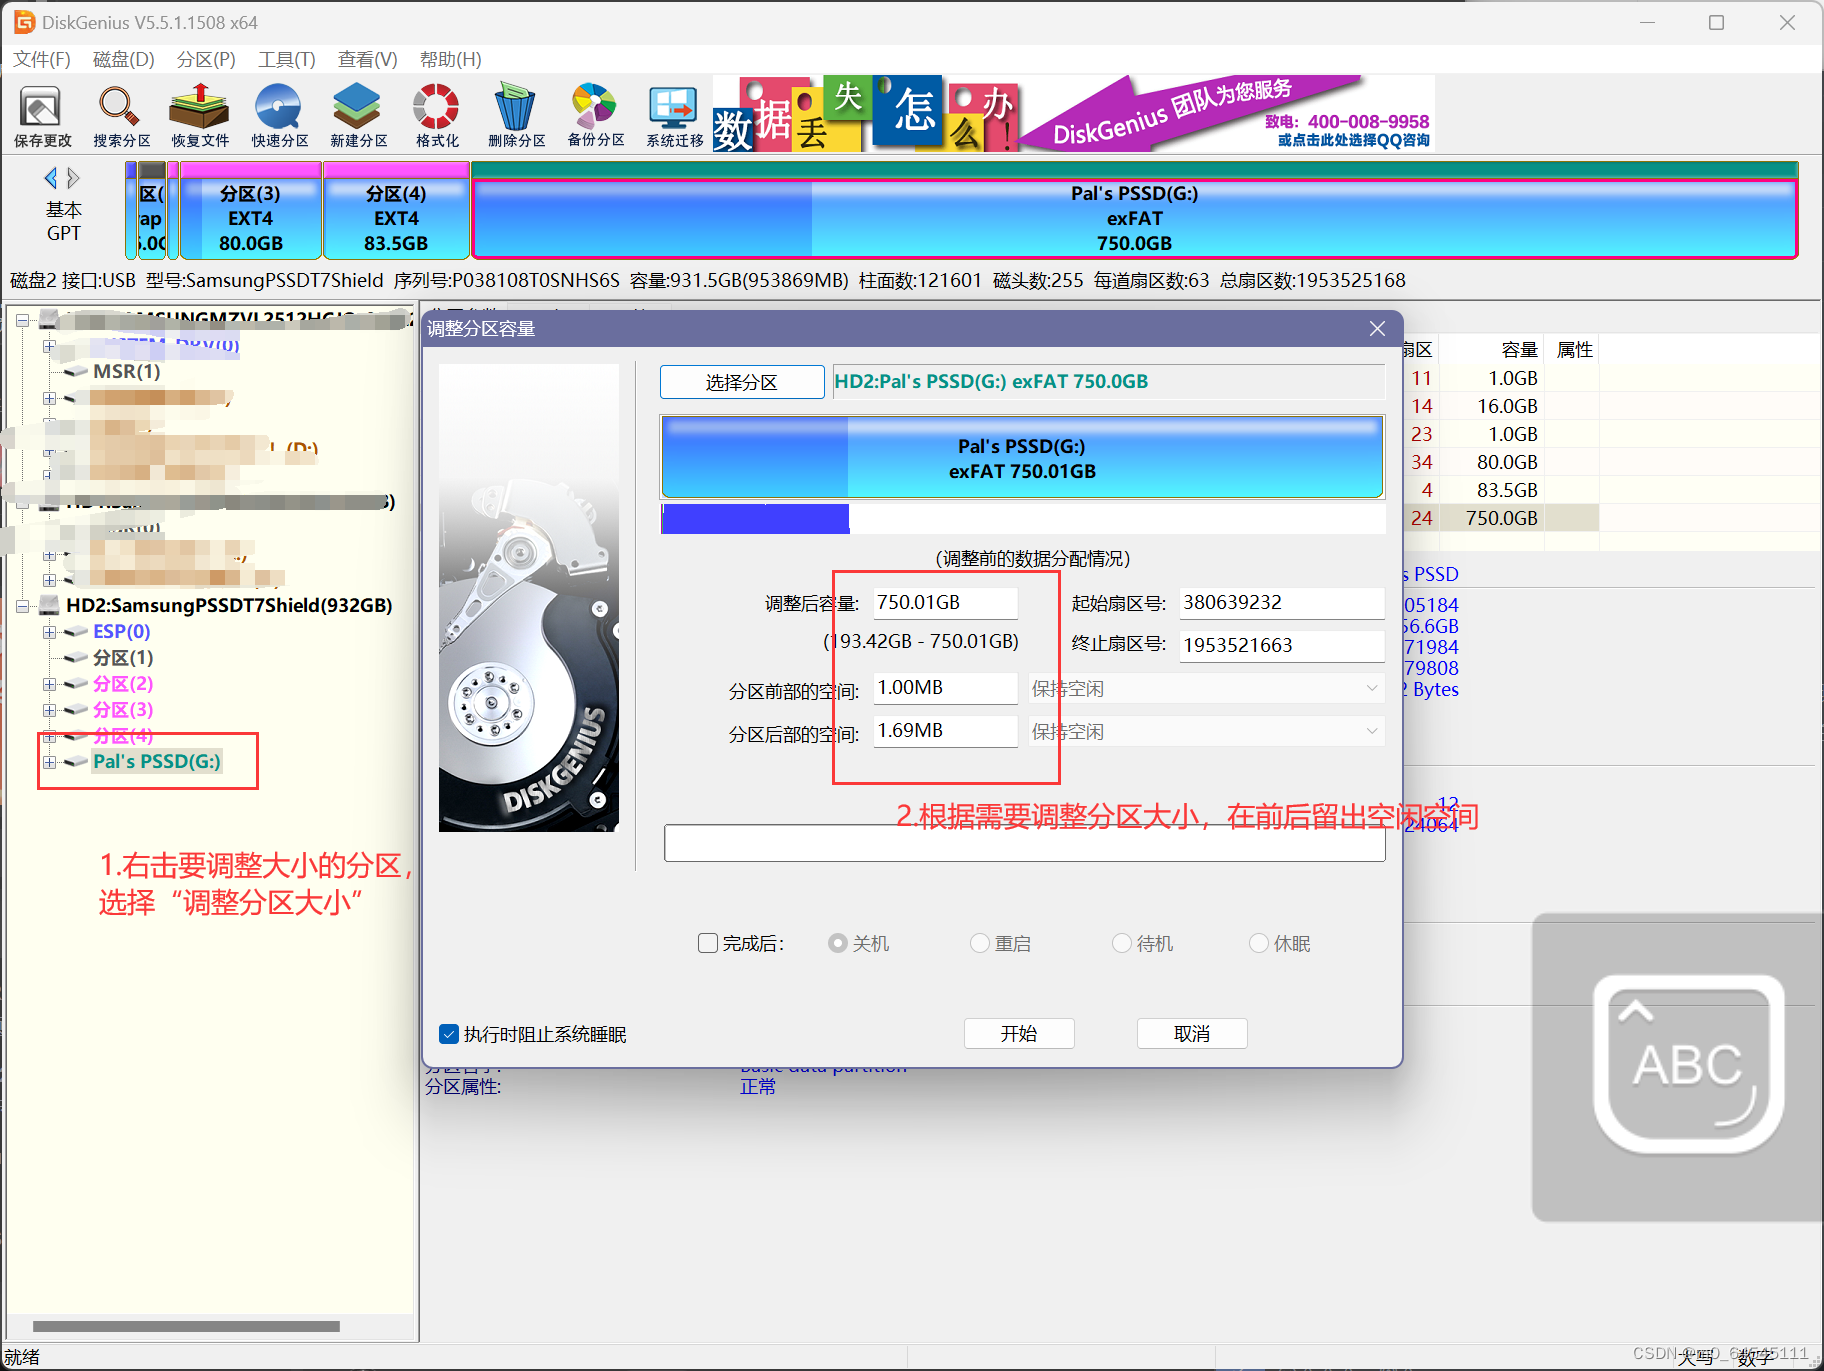Select MSR(1) in the partition tree
The width and height of the screenshot is (1824, 1371).
pyautogui.click(x=126, y=372)
